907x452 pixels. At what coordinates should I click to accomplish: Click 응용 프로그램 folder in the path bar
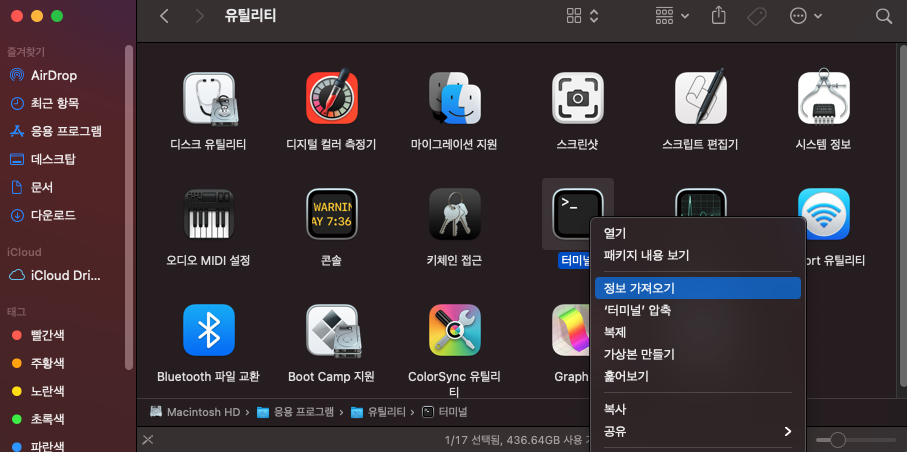[x=295, y=412]
